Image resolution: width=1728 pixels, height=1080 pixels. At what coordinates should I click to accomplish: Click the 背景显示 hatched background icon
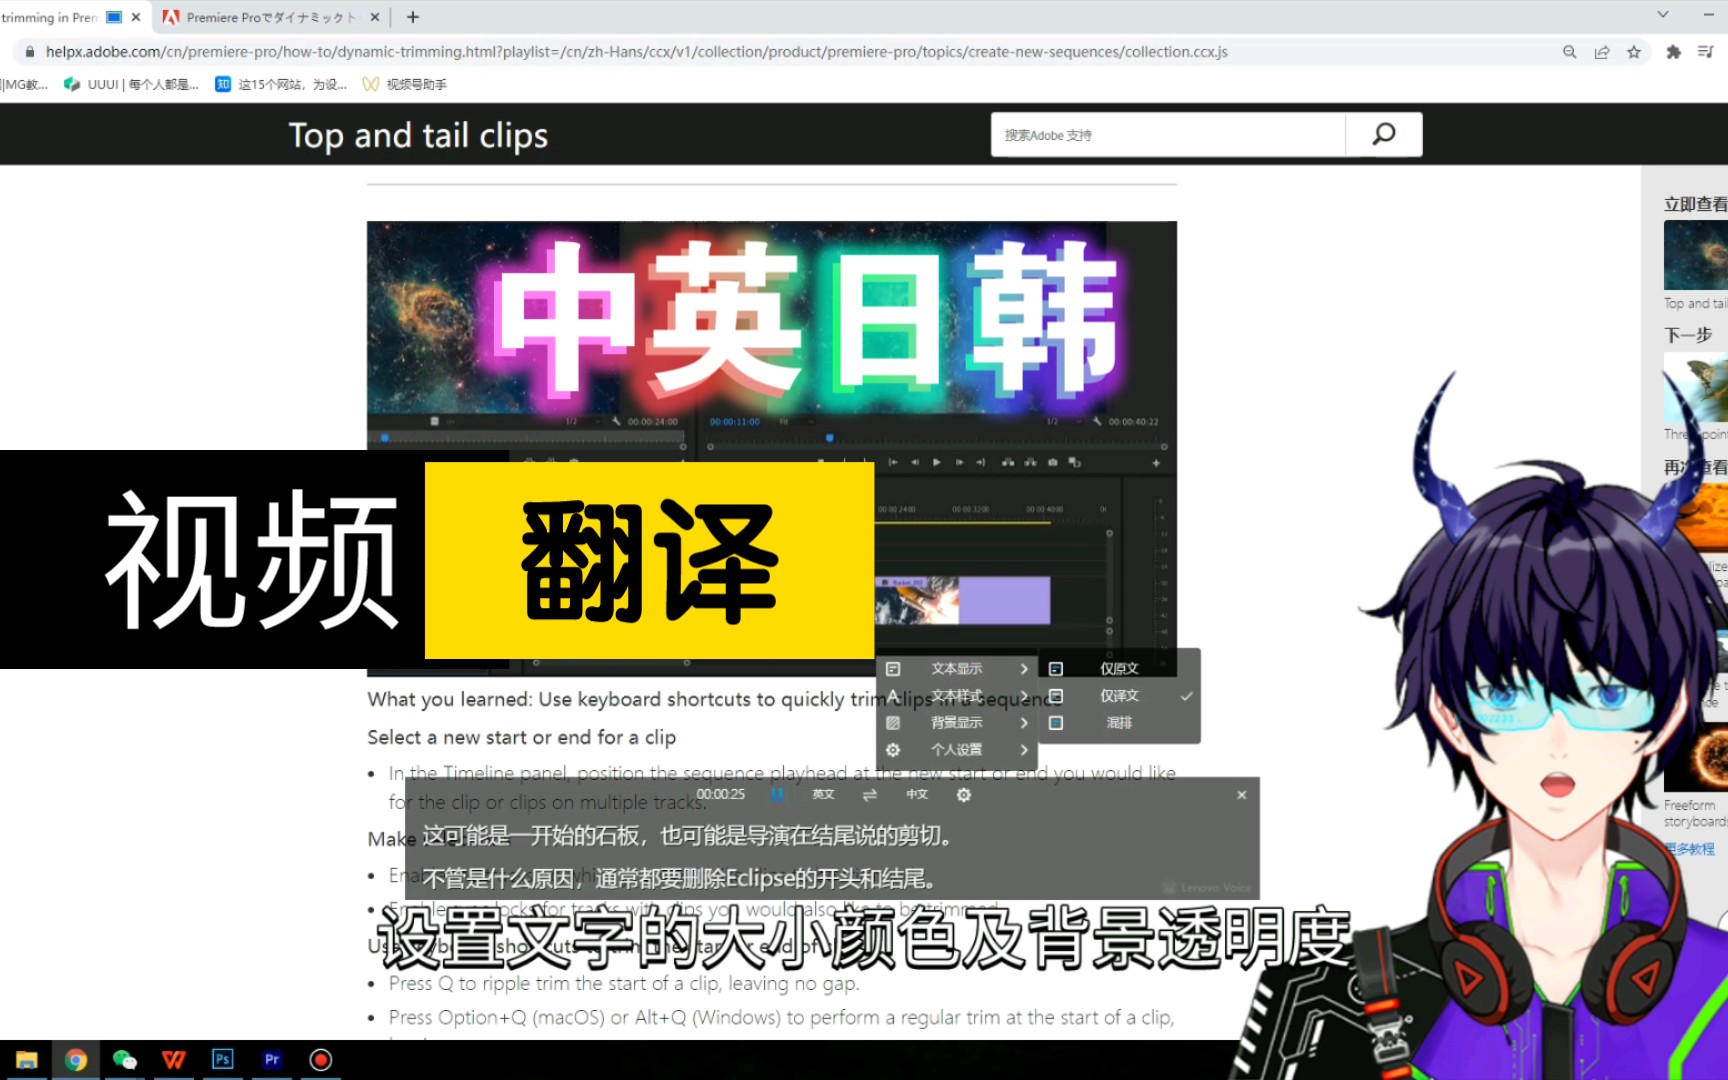(893, 723)
